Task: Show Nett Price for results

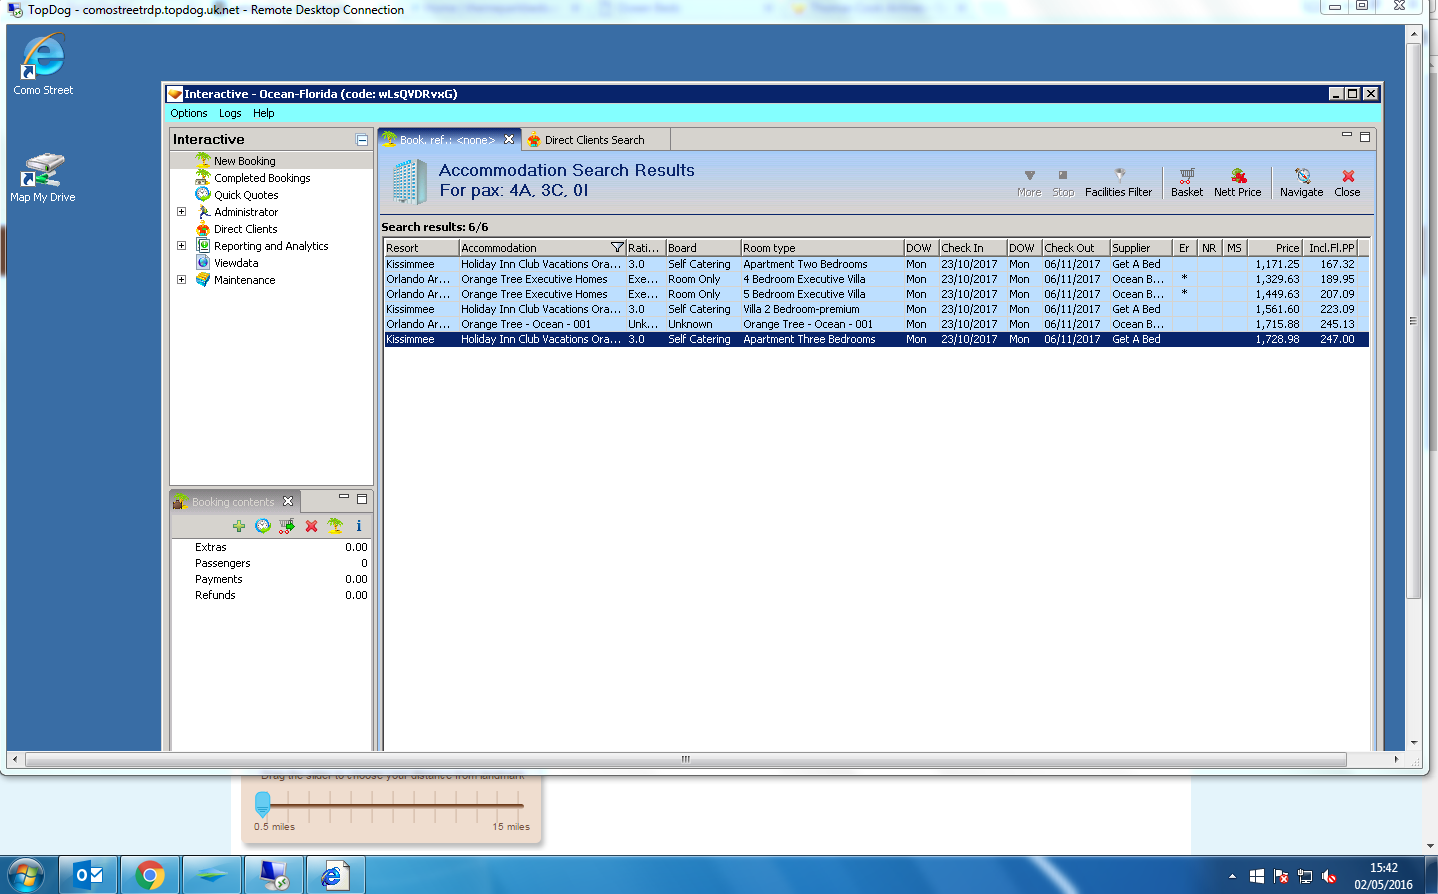Action: 1237,183
